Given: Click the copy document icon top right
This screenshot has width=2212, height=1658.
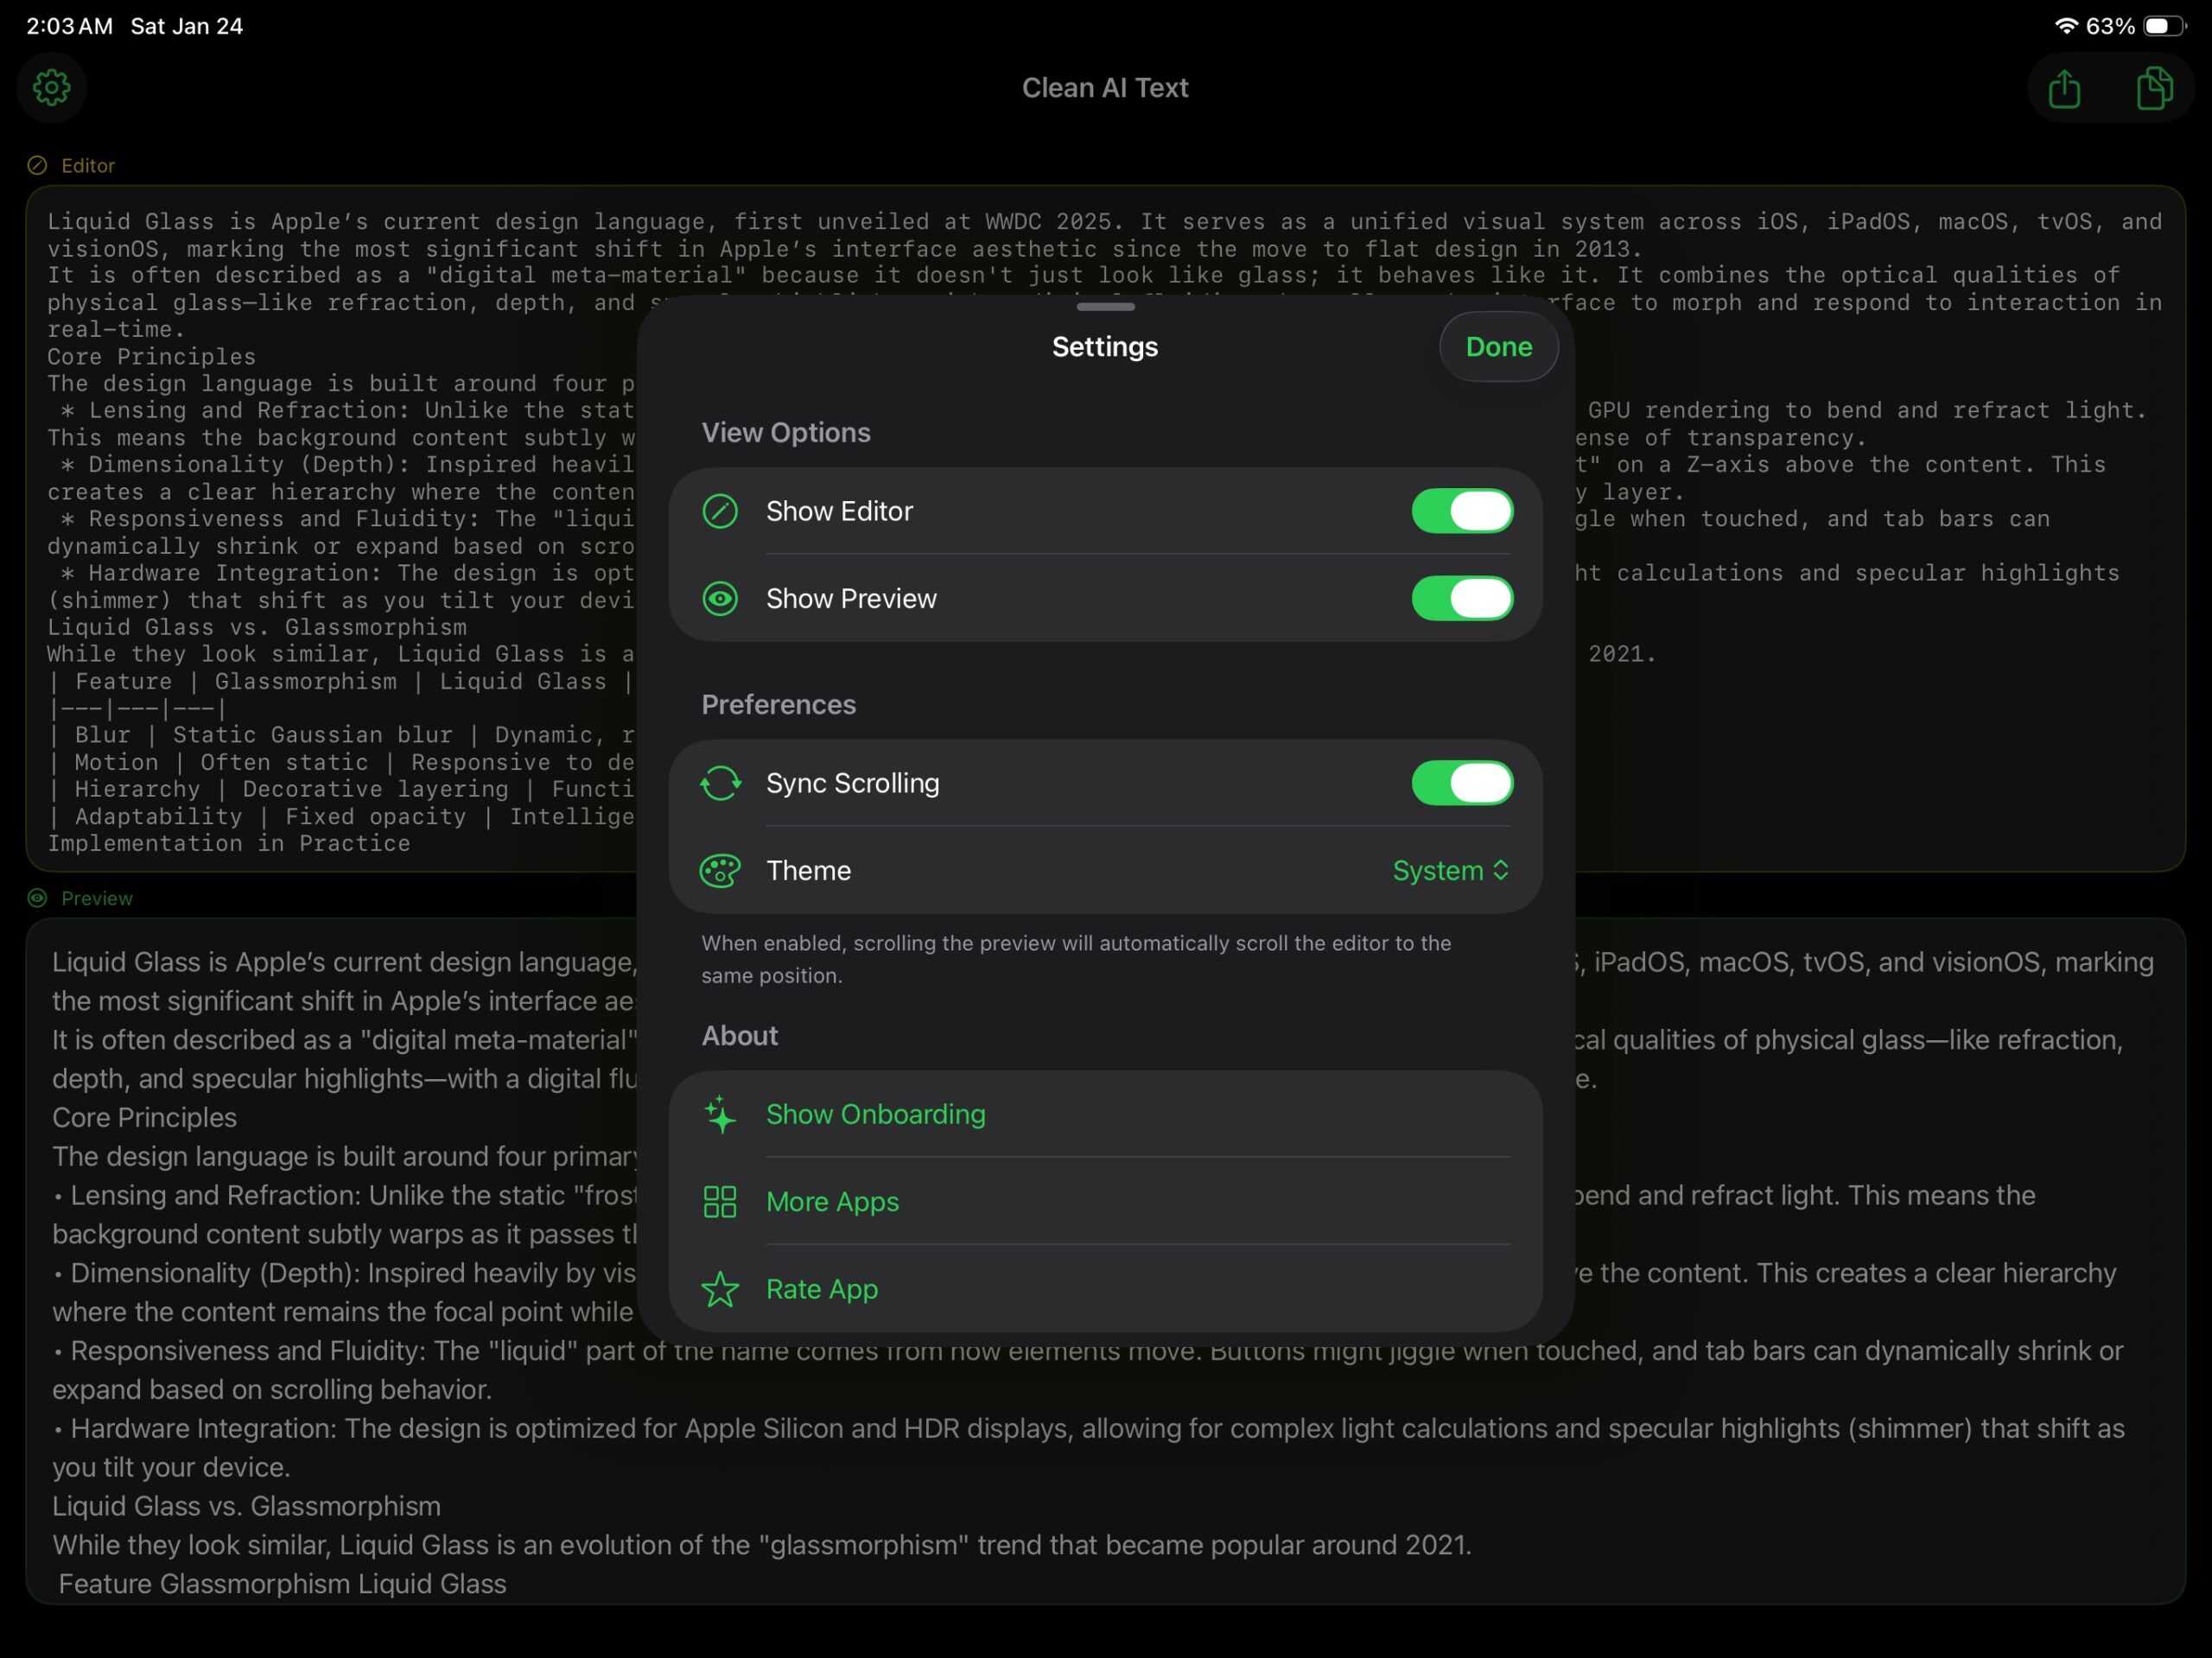Looking at the screenshot, I should [x=2155, y=88].
